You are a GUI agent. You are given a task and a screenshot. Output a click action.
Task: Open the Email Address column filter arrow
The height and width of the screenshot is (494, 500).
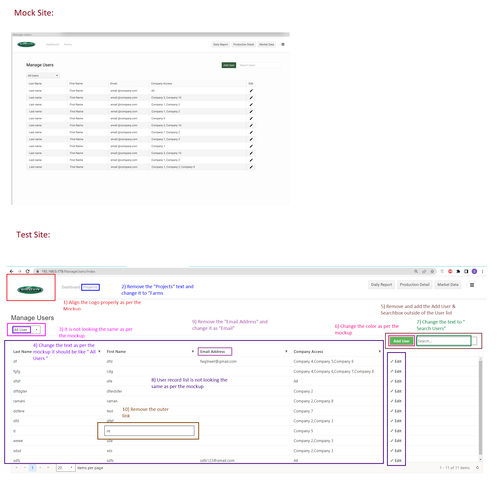[x=286, y=352]
